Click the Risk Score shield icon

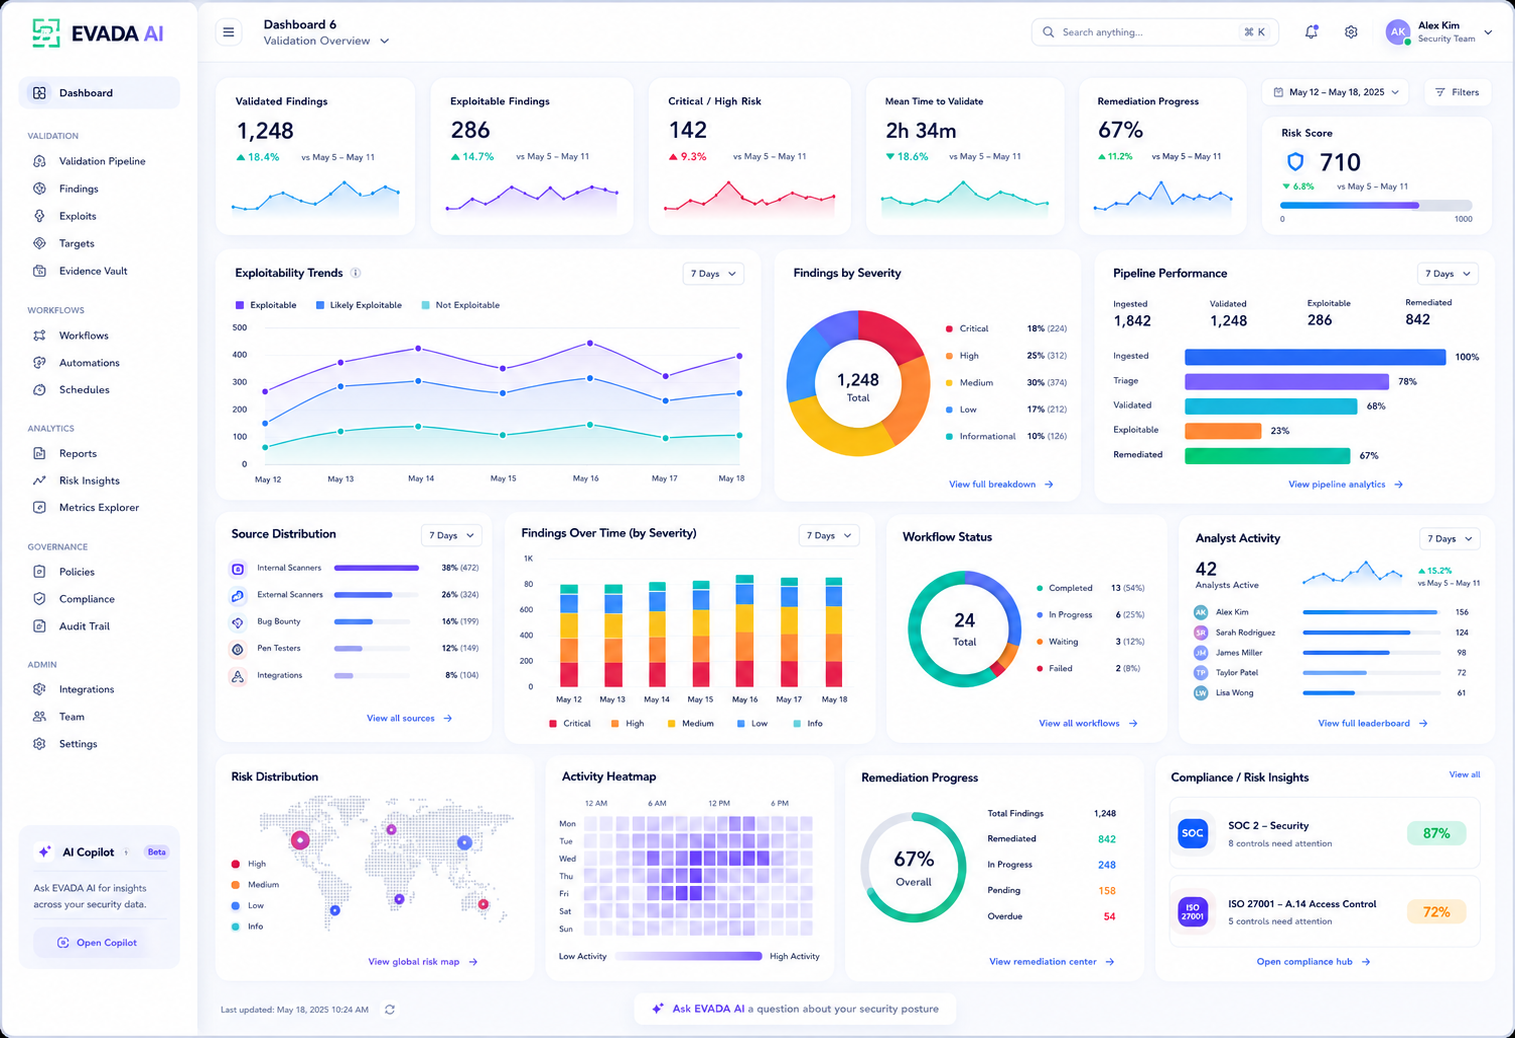(1296, 162)
